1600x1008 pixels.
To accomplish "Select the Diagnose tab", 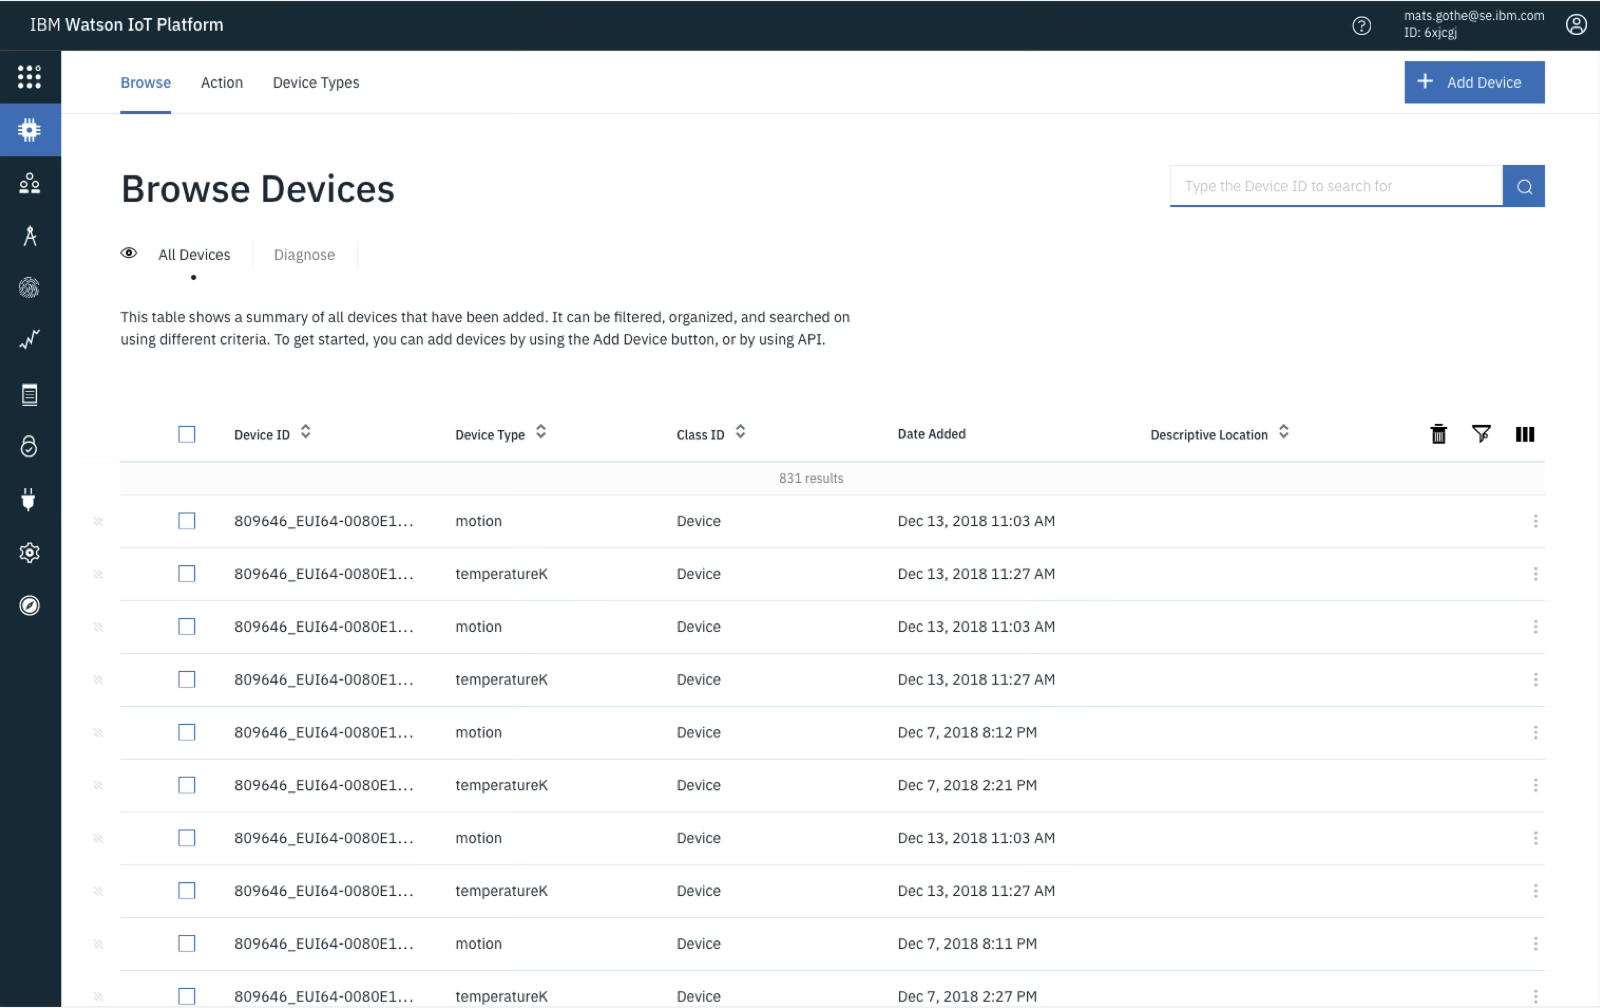I will [x=304, y=254].
